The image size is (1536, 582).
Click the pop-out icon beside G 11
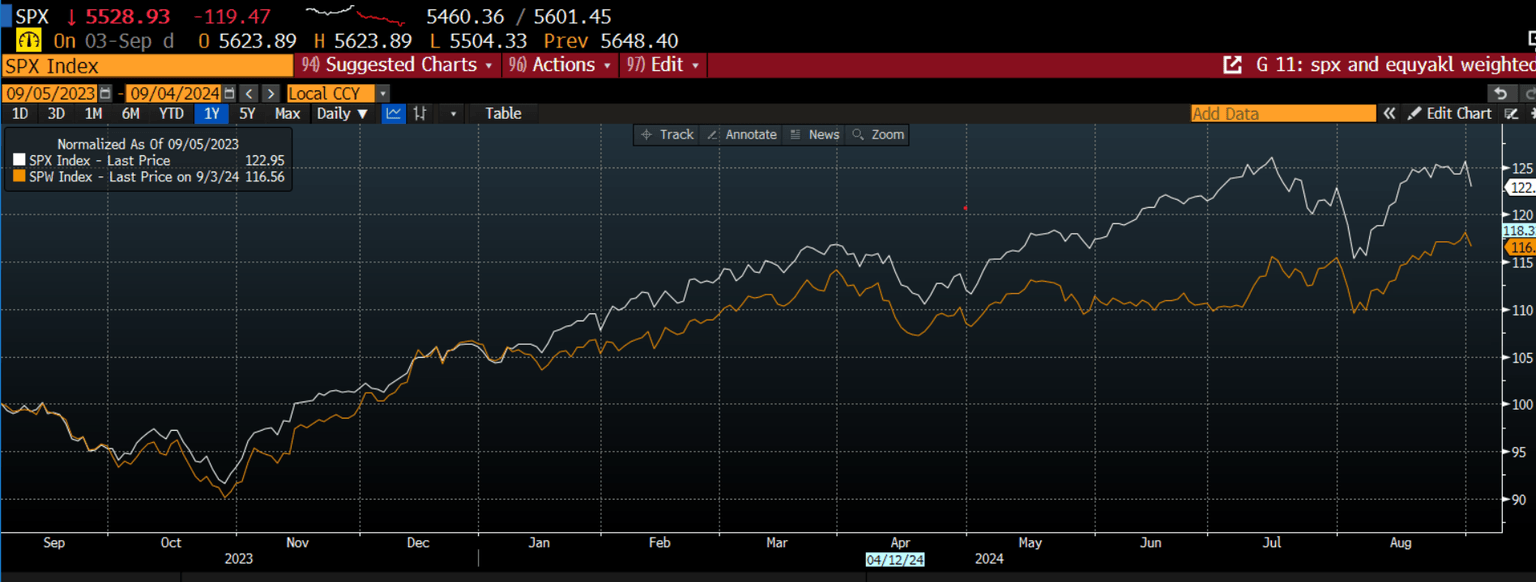pyautogui.click(x=1232, y=65)
